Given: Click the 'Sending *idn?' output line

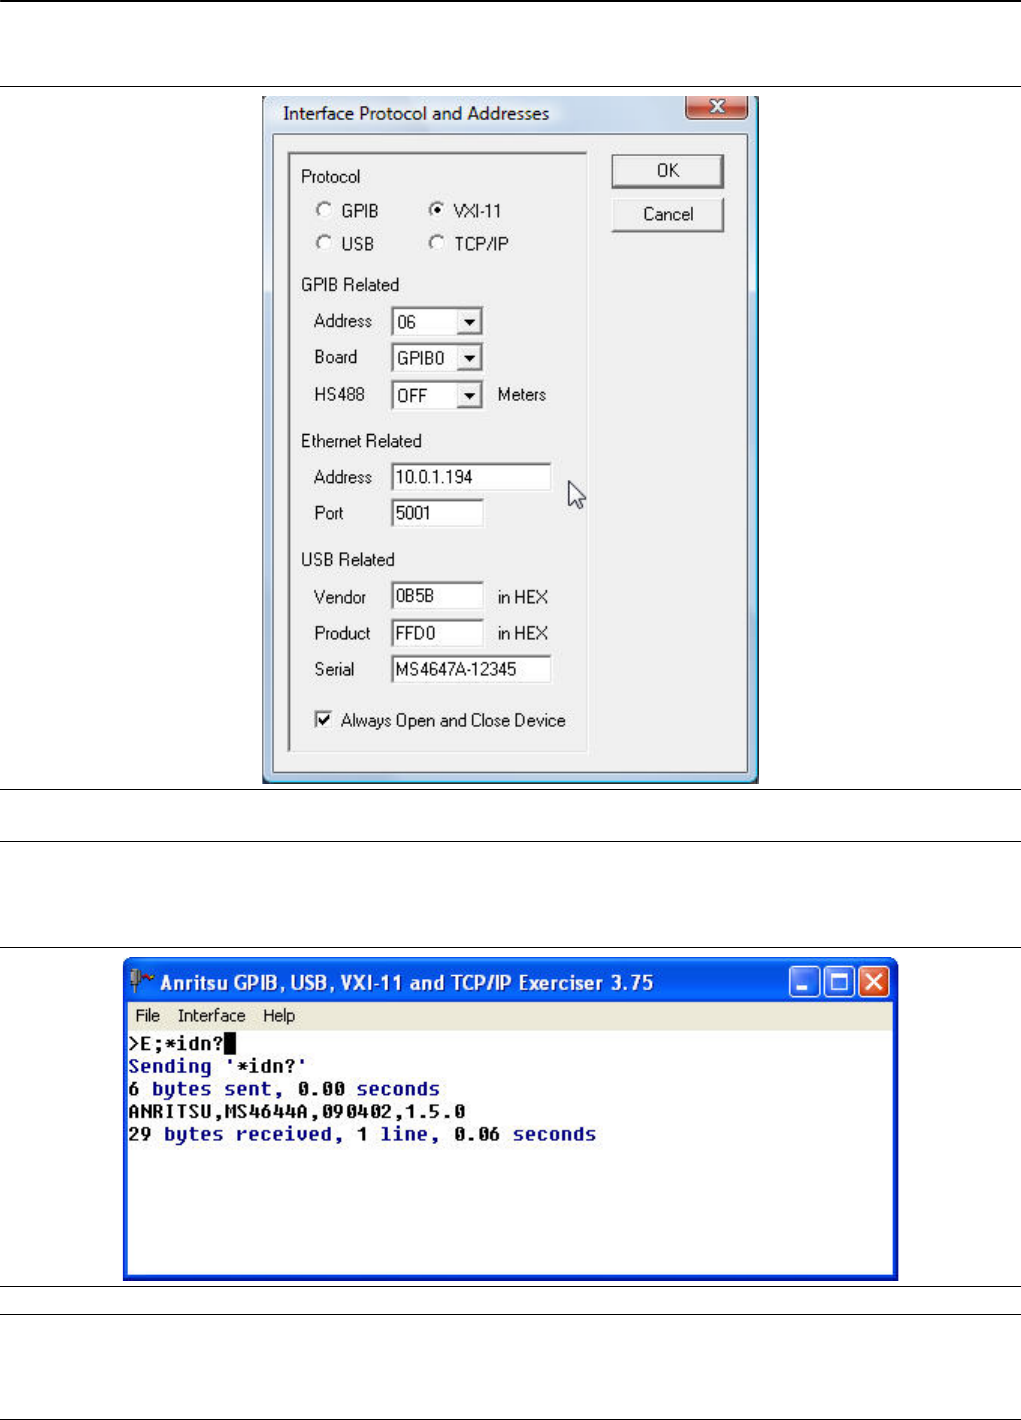Looking at the screenshot, I should [x=217, y=1066].
